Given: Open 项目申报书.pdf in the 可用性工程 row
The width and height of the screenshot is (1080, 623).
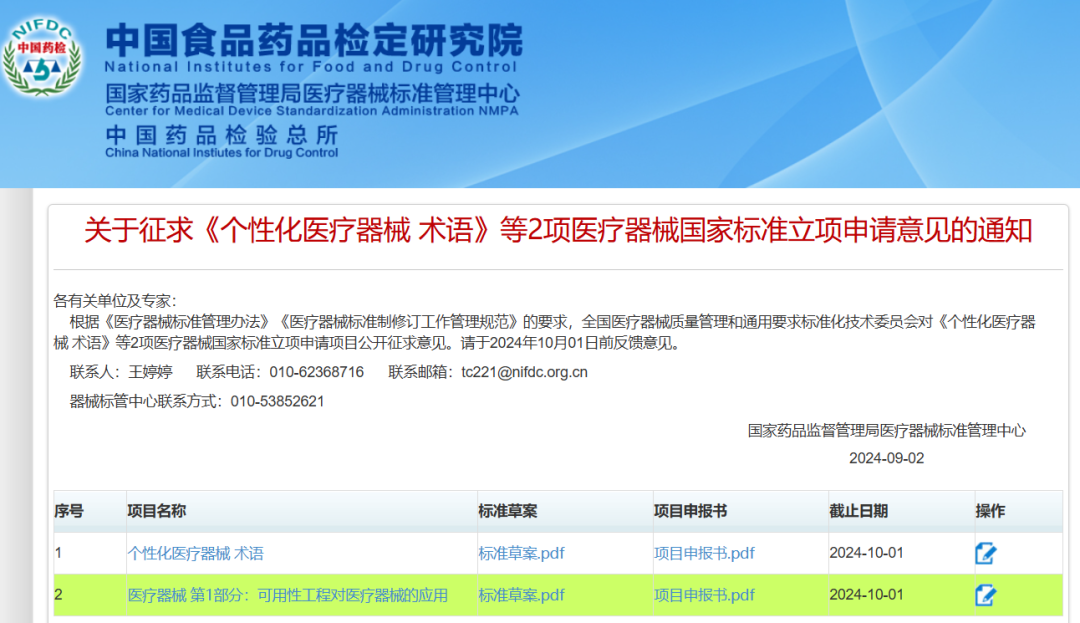Looking at the screenshot, I should click(704, 595).
